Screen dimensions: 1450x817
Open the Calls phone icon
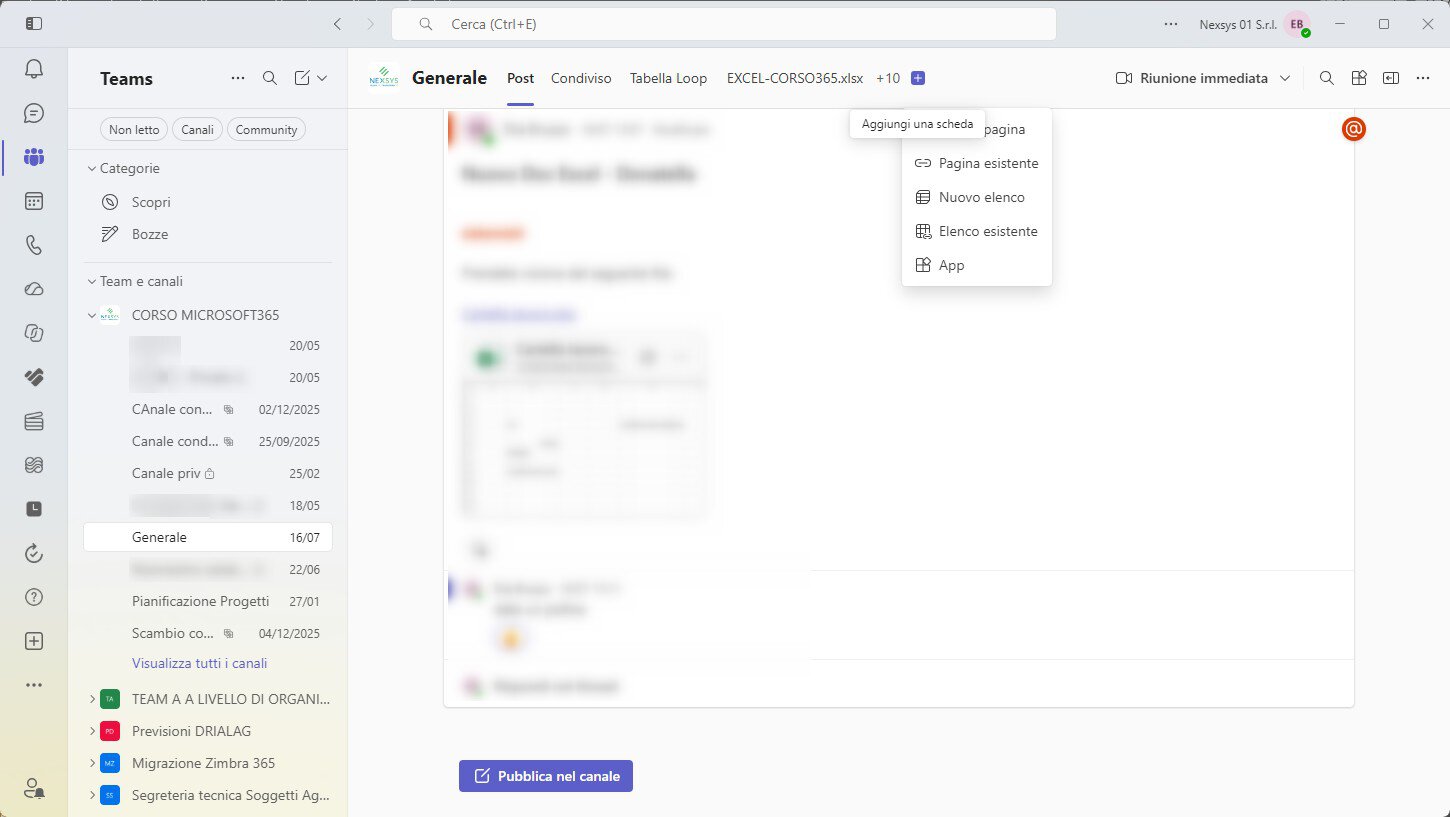pyautogui.click(x=34, y=245)
